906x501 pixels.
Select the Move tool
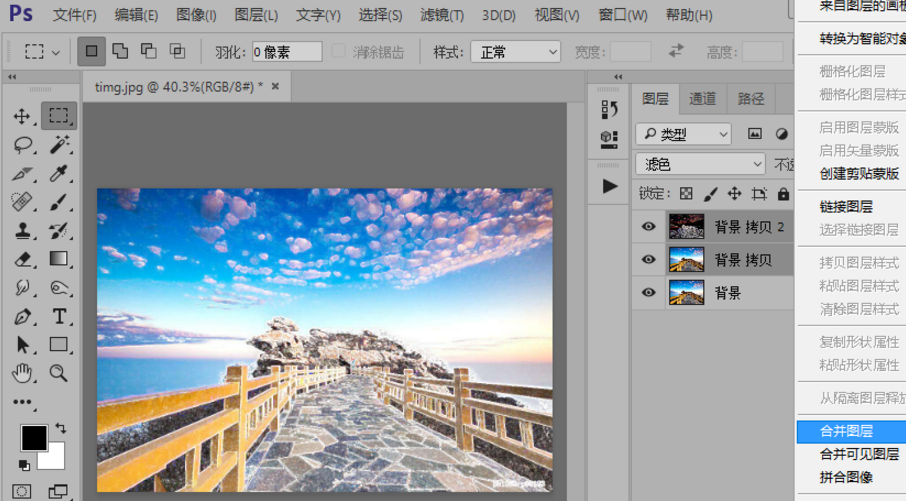tap(22, 116)
